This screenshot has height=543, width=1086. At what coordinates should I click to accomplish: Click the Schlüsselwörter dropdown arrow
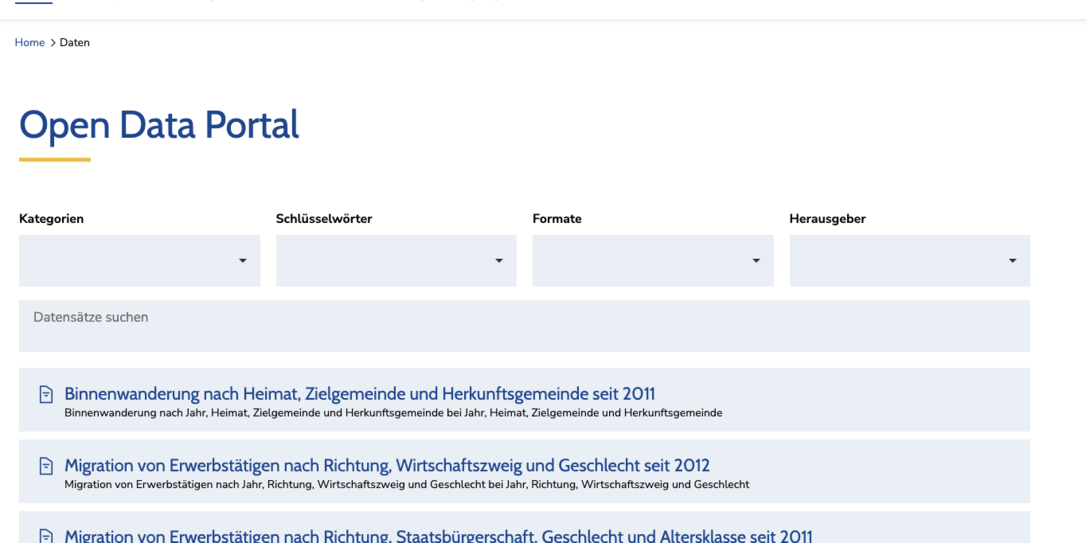[x=499, y=261]
